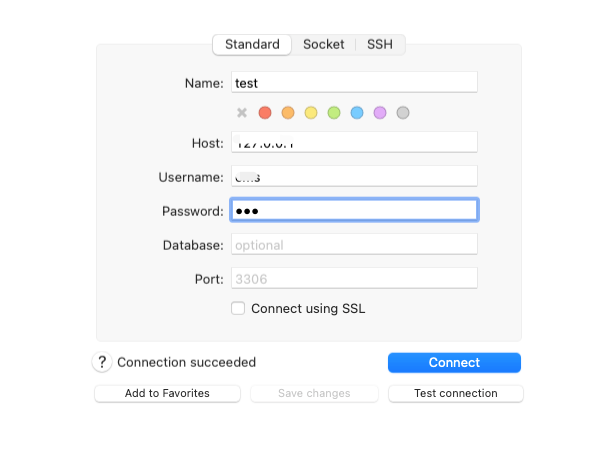This screenshot has width=601, height=454.
Task: Focus the Host input field
Action: (x=354, y=143)
